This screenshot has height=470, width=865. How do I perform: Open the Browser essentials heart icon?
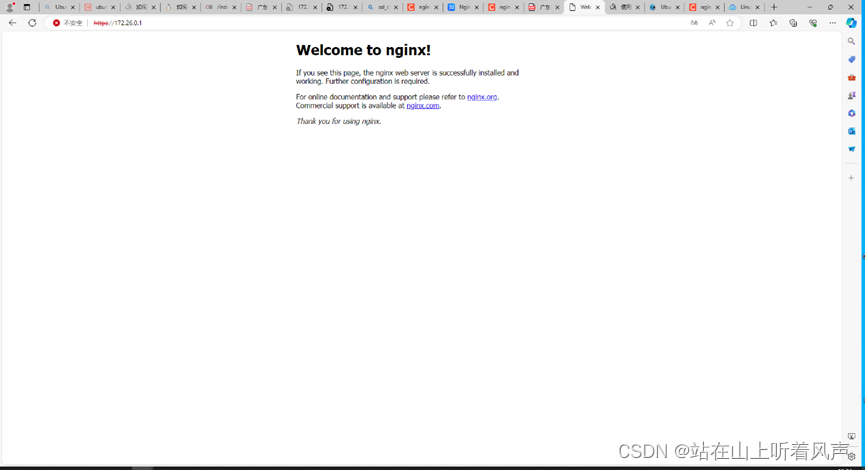click(813, 23)
